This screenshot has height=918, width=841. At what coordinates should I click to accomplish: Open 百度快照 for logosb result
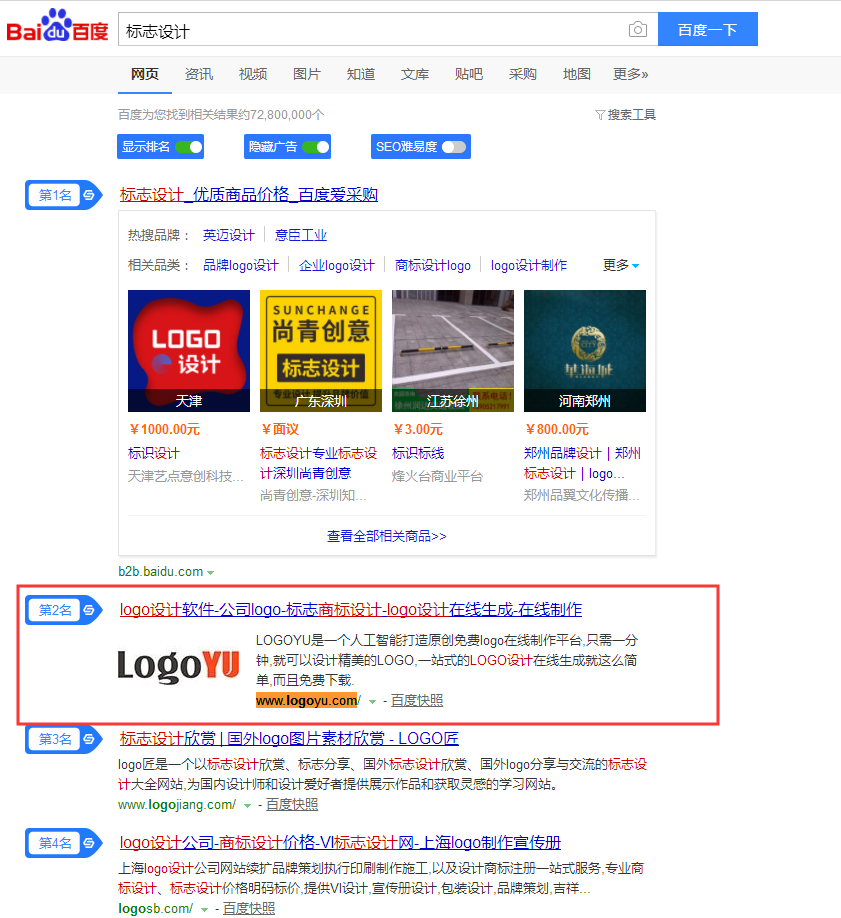click(x=249, y=909)
